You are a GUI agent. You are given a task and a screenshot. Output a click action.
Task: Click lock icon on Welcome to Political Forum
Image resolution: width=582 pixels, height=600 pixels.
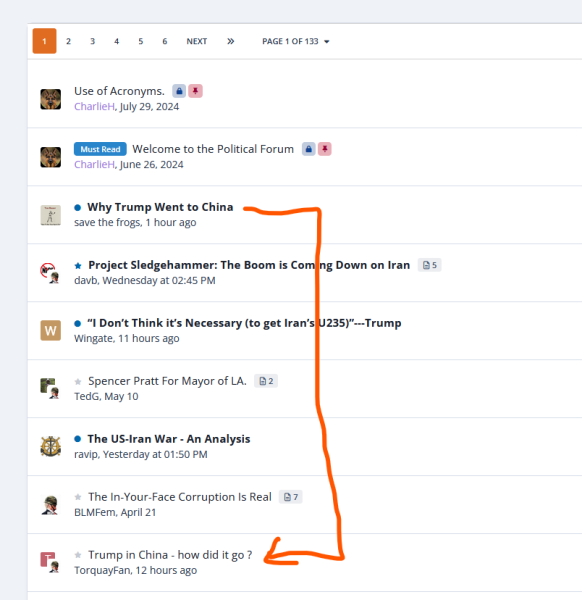308,149
